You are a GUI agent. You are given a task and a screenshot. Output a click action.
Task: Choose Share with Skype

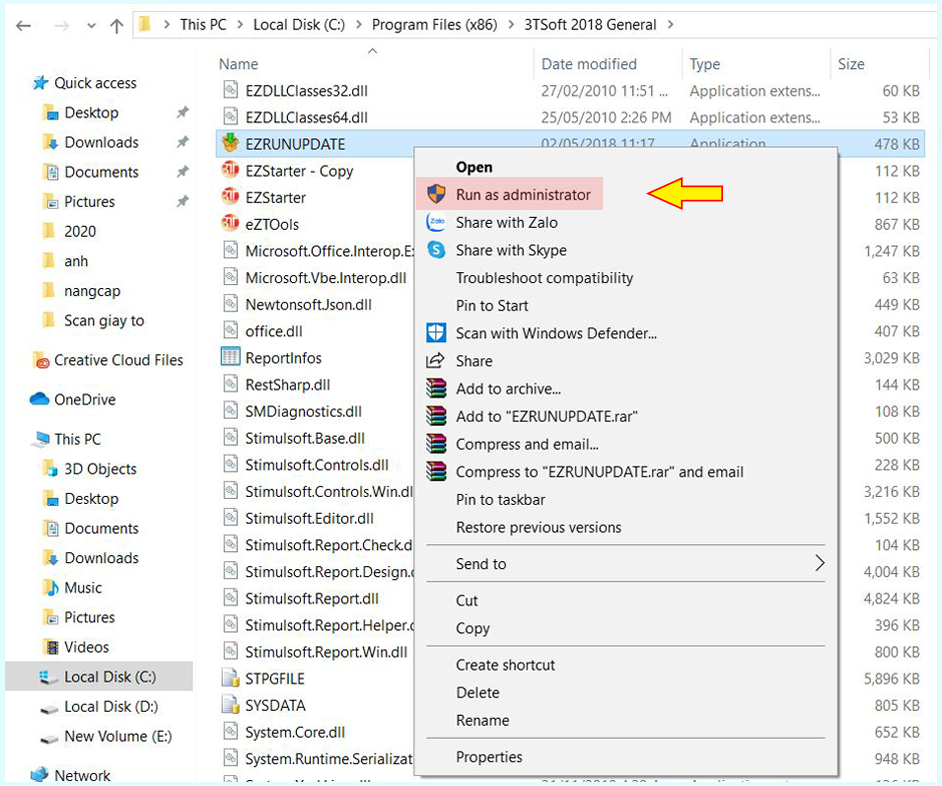(x=511, y=250)
